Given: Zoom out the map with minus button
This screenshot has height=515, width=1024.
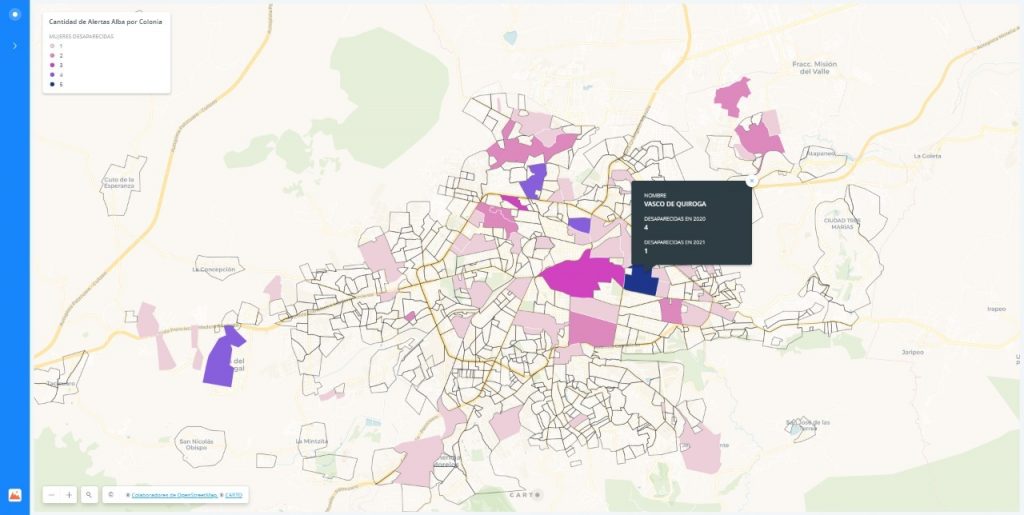Looking at the screenshot, I should (52, 495).
